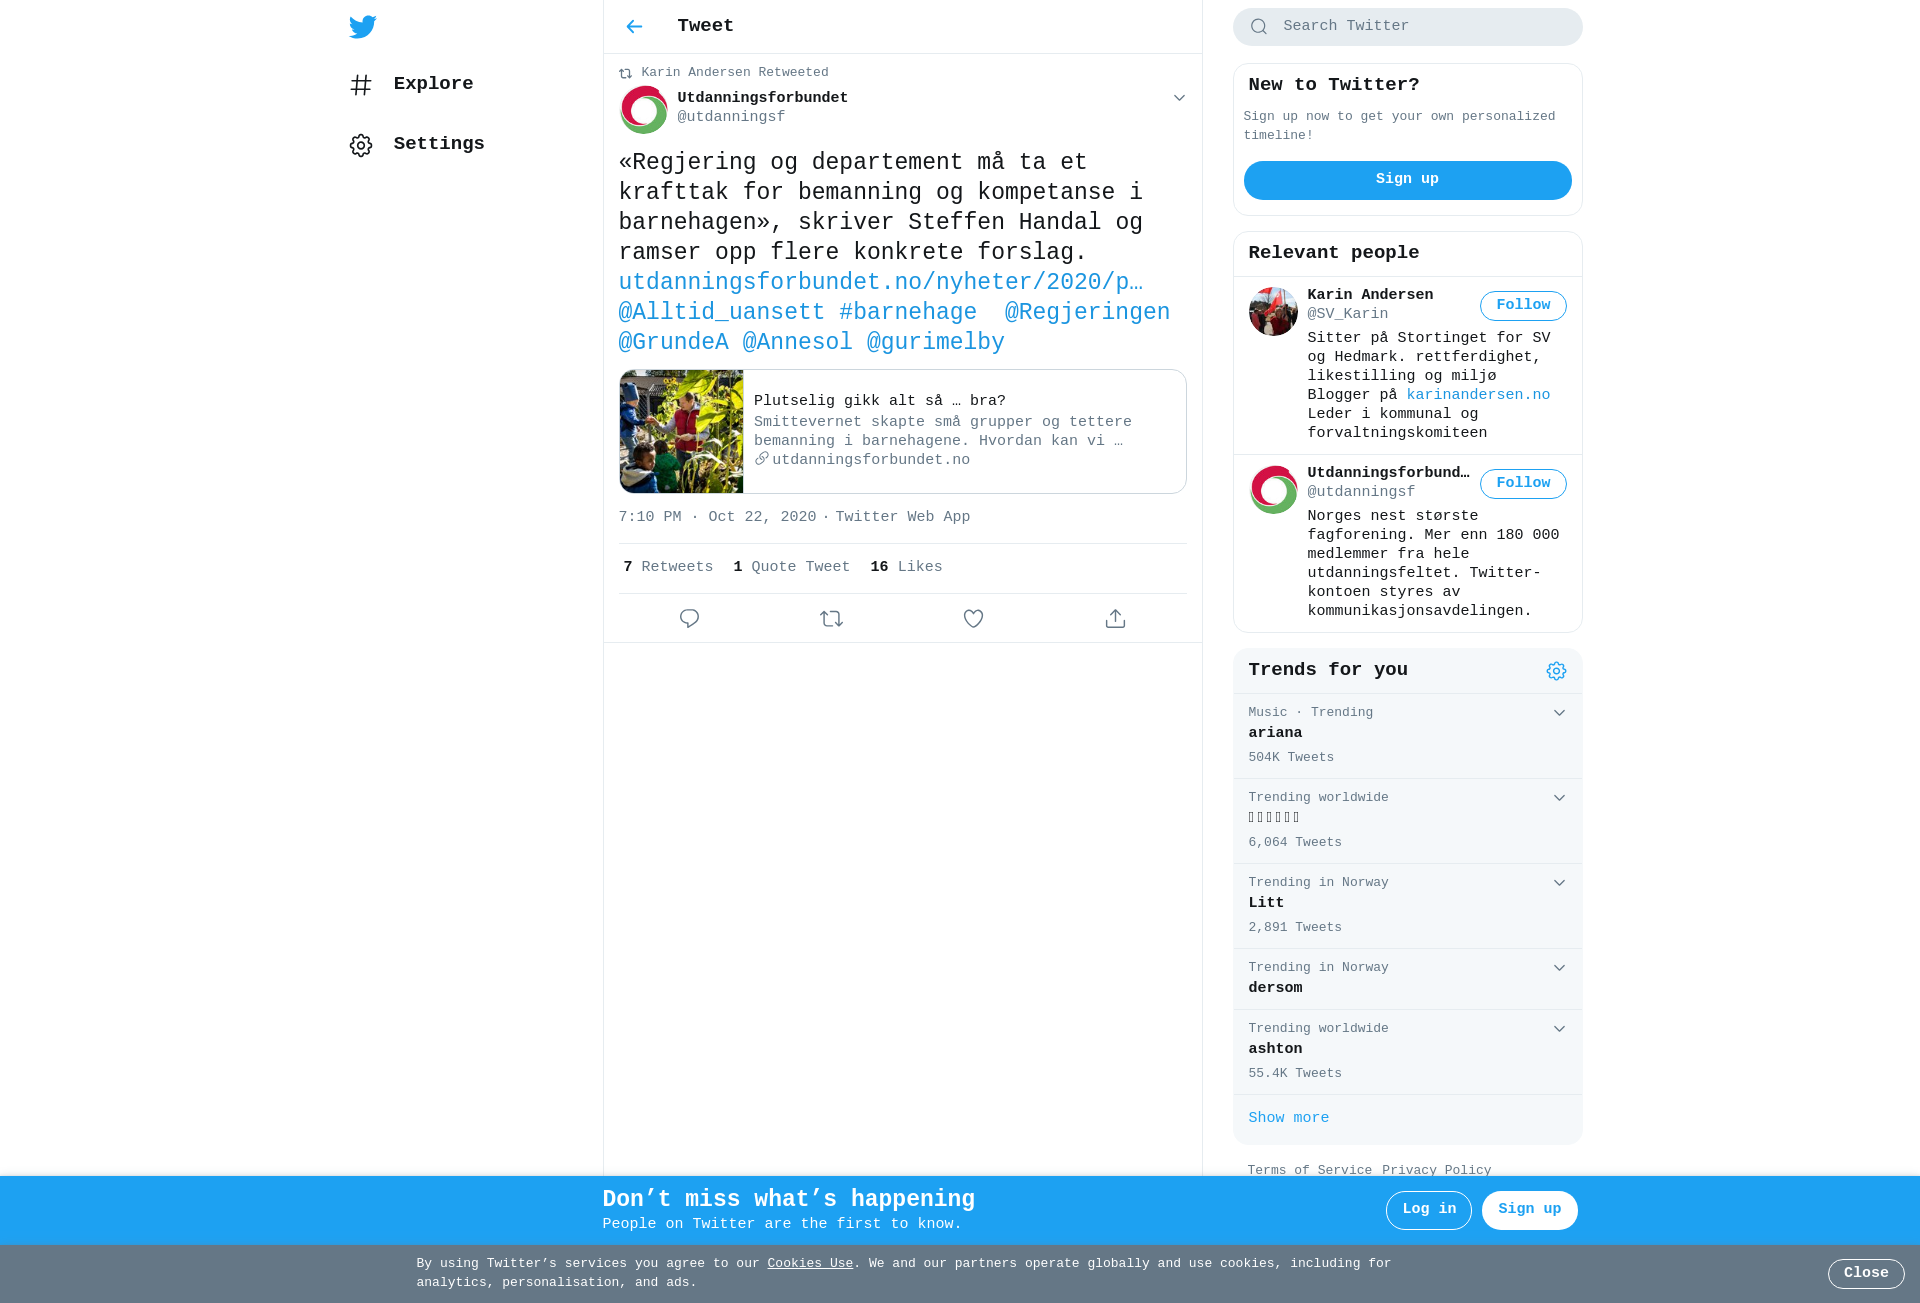Open article card thumbnail image
Screen dimensions: 1920x1303
click(x=681, y=432)
